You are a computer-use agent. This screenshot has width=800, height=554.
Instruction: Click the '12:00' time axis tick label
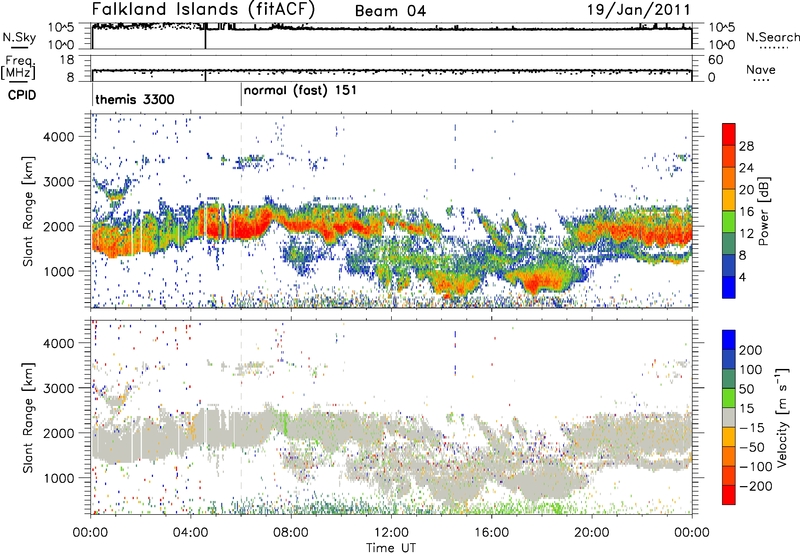(391, 533)
